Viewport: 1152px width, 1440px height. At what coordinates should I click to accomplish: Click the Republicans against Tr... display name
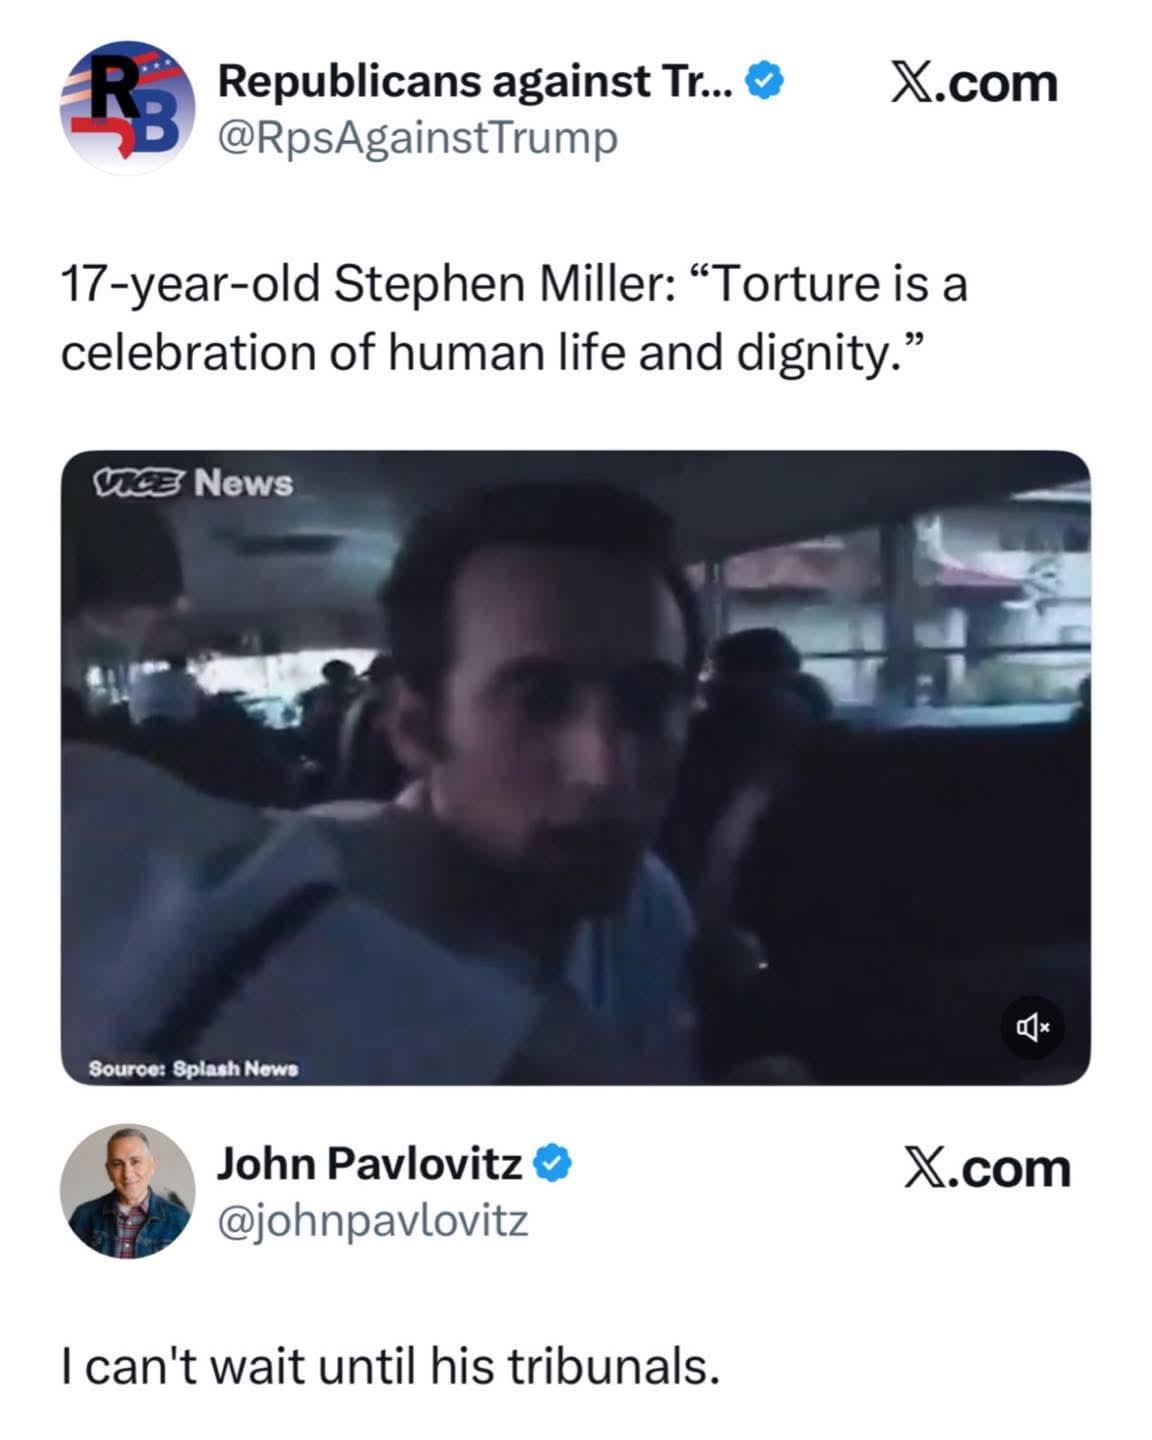tap(477, 82)
